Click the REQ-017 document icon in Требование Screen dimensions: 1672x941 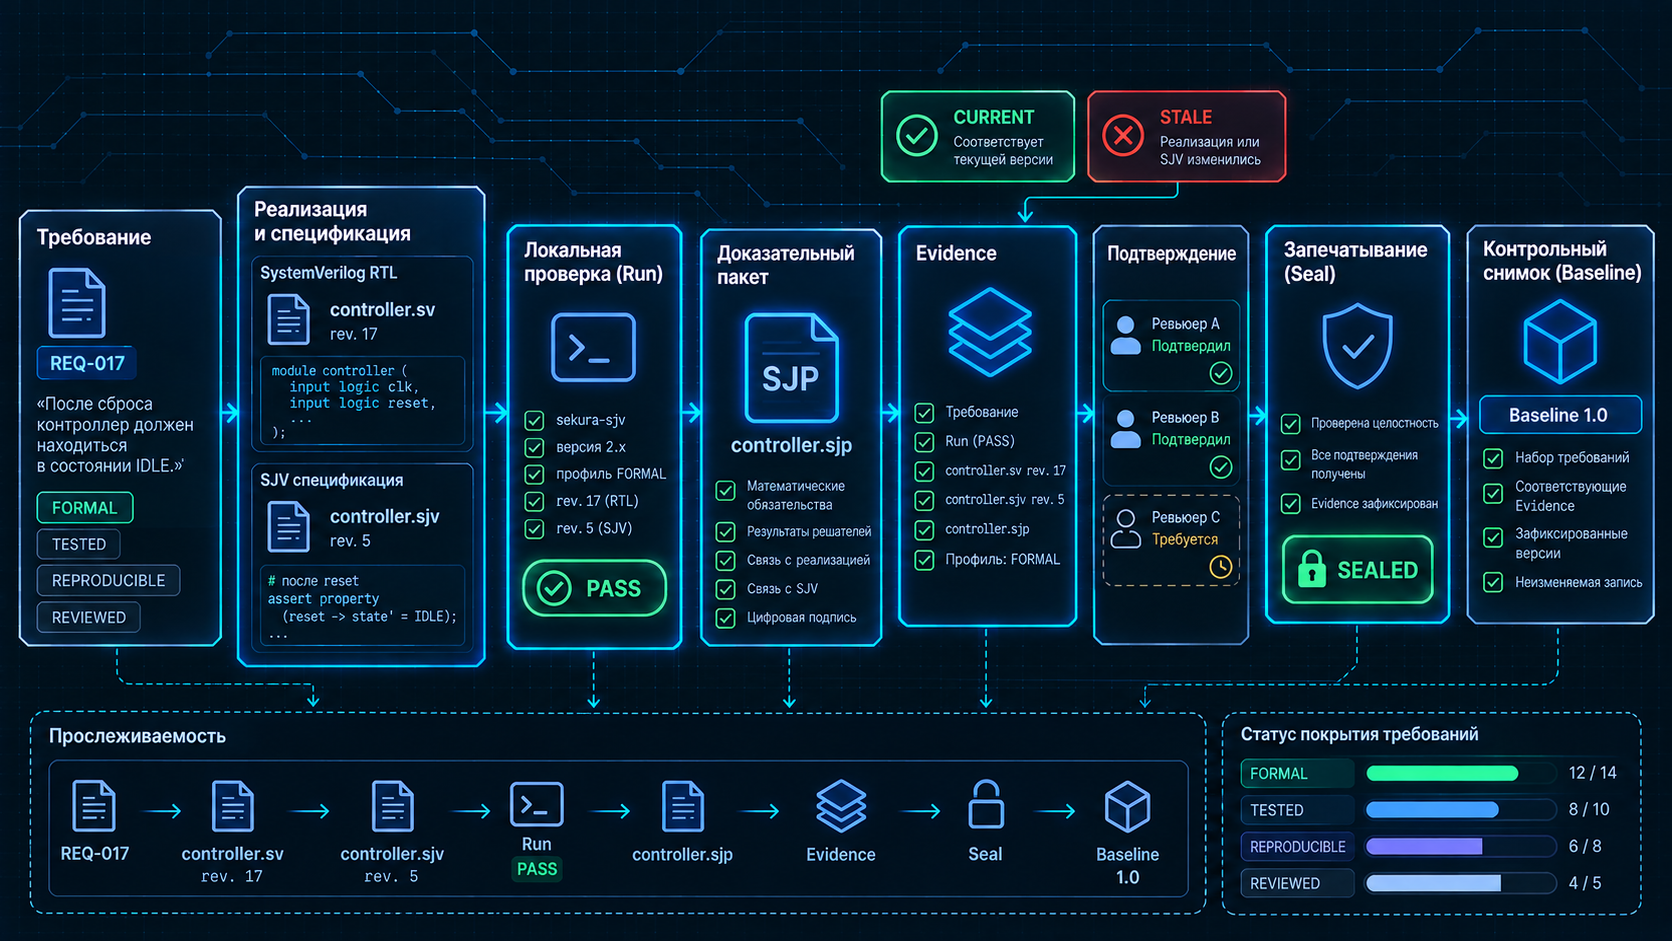77,303
